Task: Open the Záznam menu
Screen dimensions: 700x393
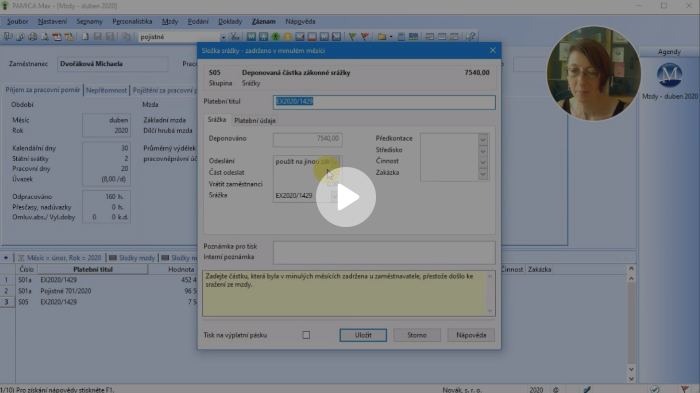Action: [x=263, y=21]
